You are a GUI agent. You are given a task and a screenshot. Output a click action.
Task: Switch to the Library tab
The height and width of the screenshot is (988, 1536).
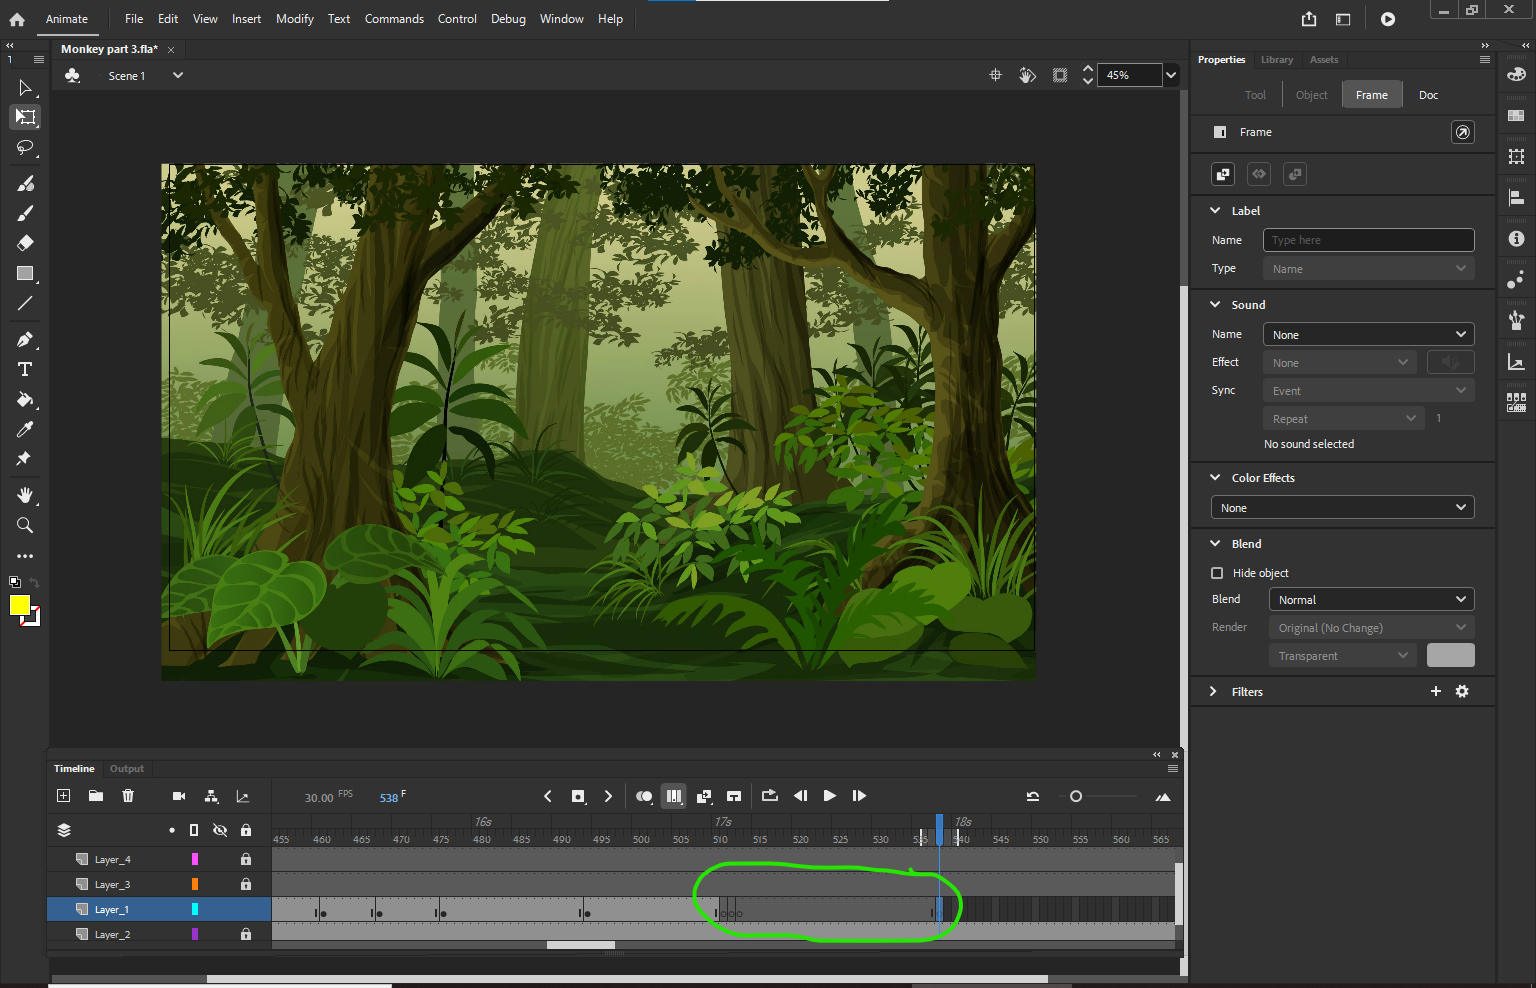(x=1277, y=60)
